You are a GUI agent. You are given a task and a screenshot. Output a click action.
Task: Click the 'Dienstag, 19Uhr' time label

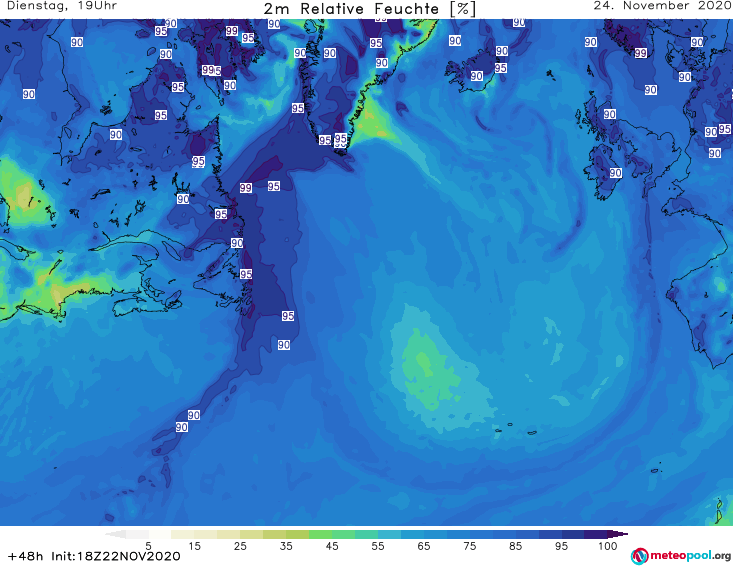[62, 6]
